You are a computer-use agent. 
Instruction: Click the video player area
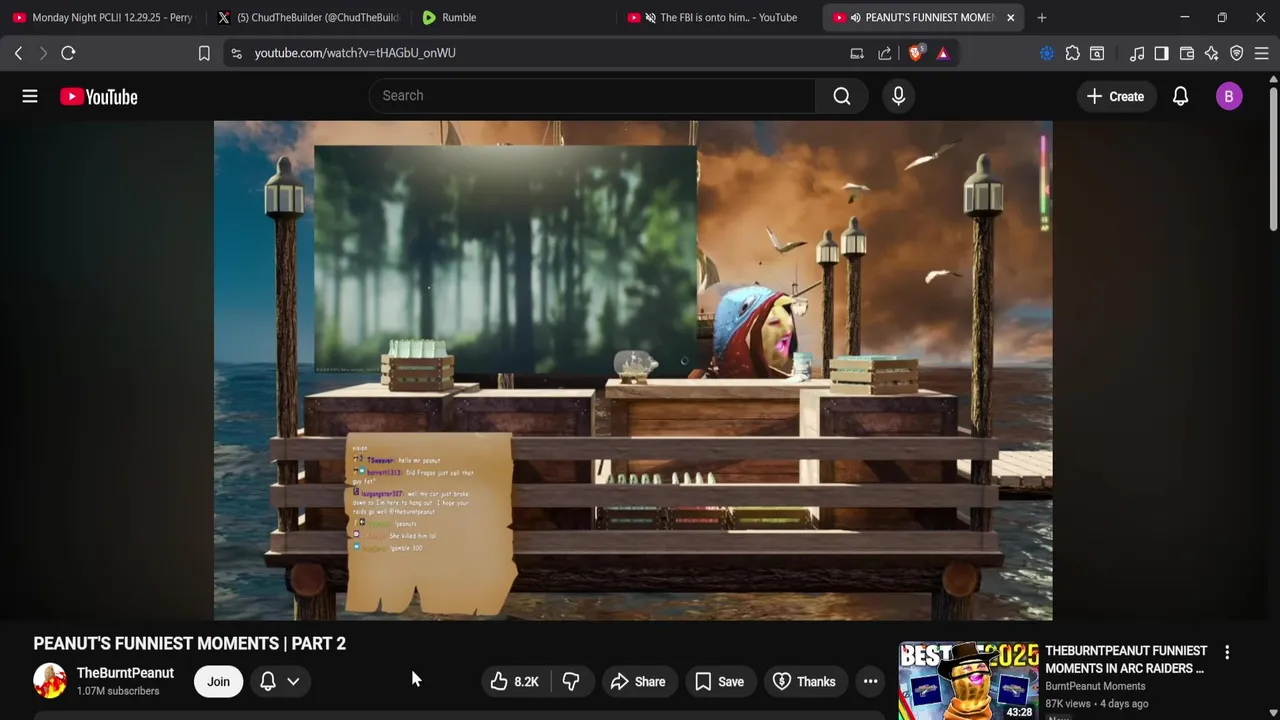[x=633, y=370]
